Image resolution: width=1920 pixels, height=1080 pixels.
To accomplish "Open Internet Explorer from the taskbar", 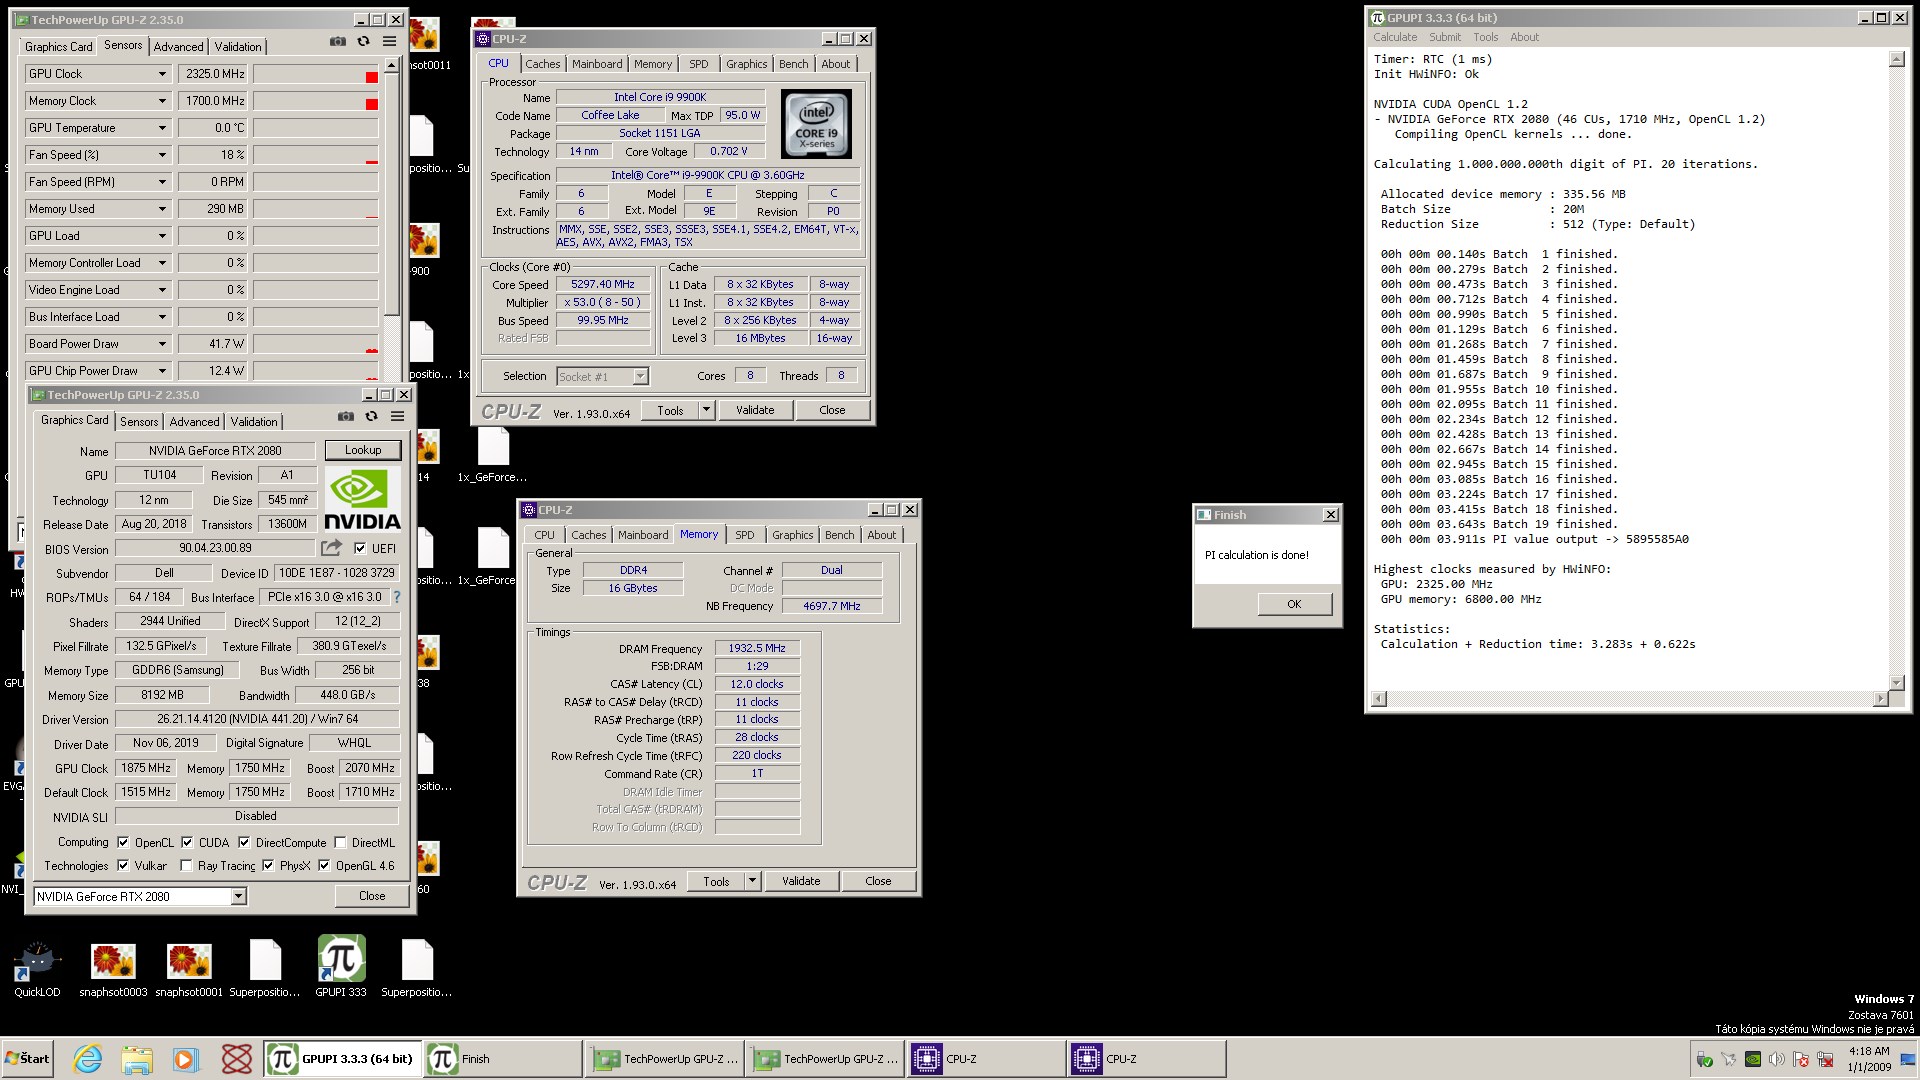I will coord(88,1059).
